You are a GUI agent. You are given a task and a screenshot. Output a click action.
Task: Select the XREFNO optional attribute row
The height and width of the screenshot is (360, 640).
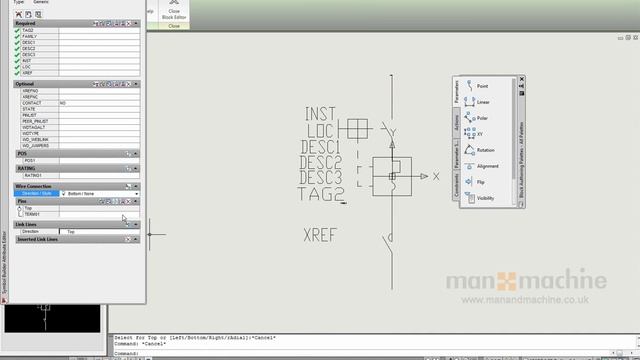coord(80,91)
